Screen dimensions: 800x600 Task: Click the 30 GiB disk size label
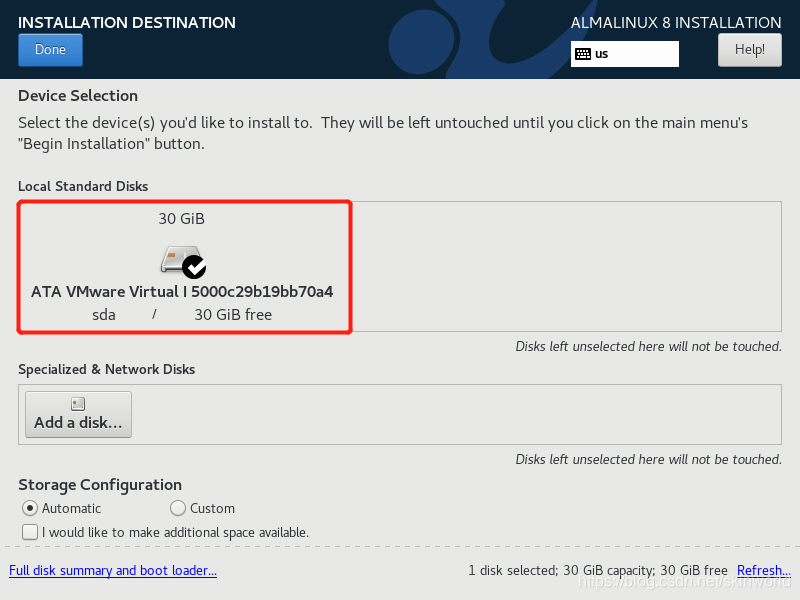(x=181, y=218)
